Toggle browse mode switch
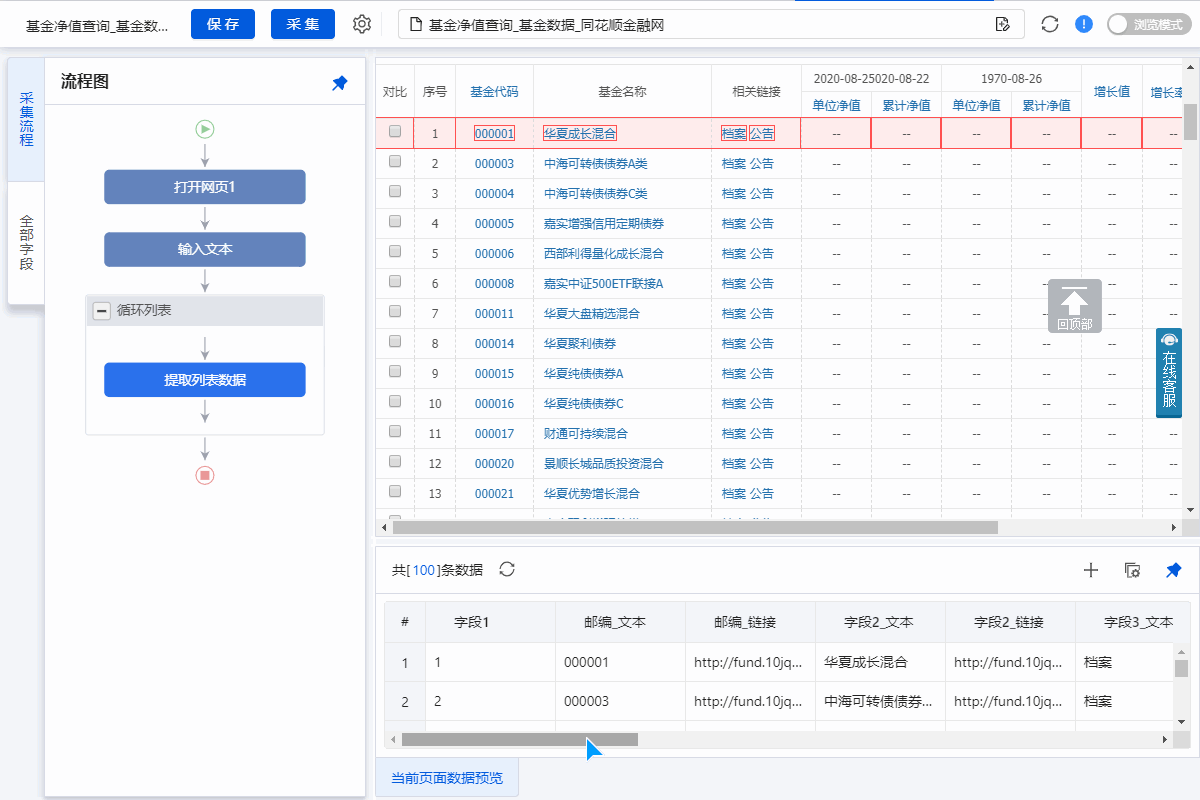 click(1146, 25)
